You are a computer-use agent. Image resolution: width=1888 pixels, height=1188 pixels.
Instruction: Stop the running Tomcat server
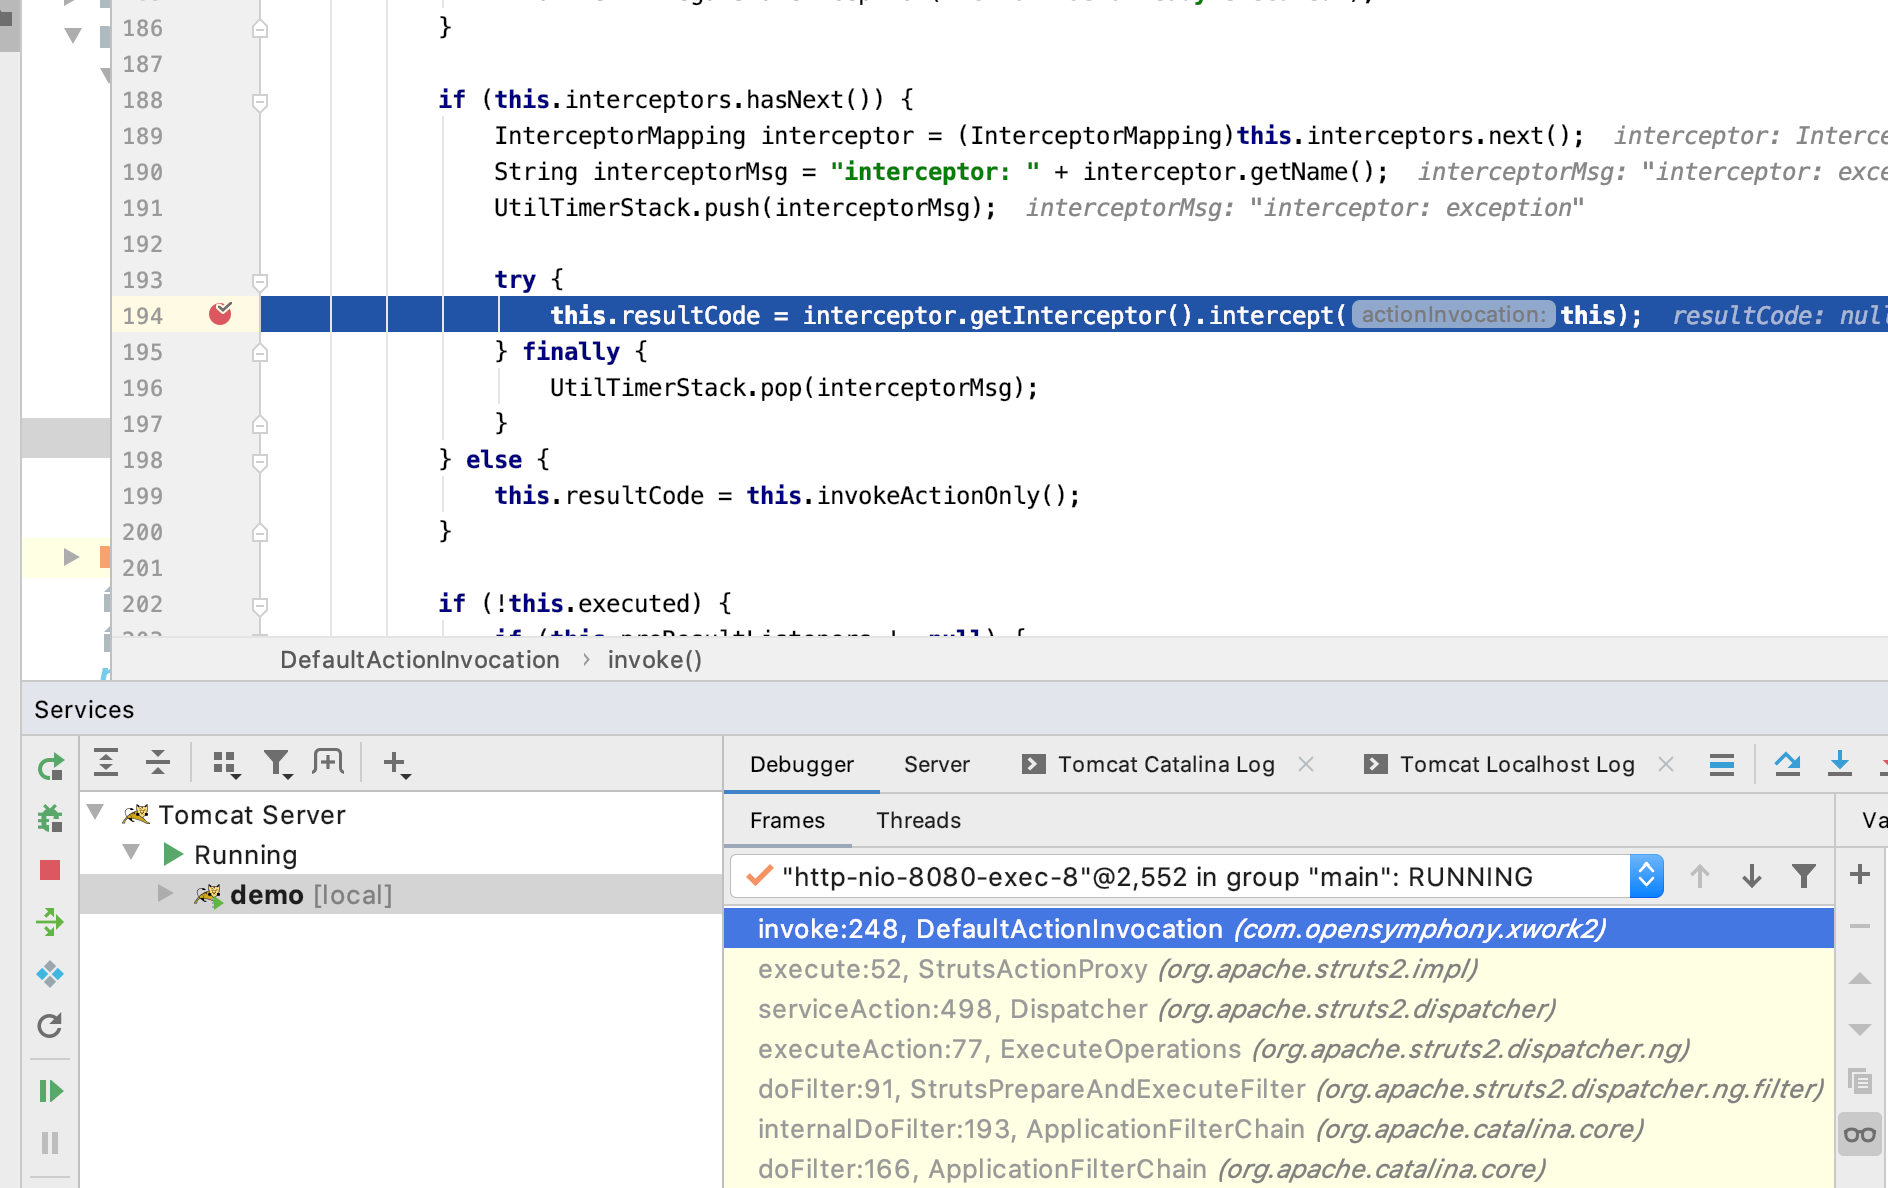[x=50, y=870]
